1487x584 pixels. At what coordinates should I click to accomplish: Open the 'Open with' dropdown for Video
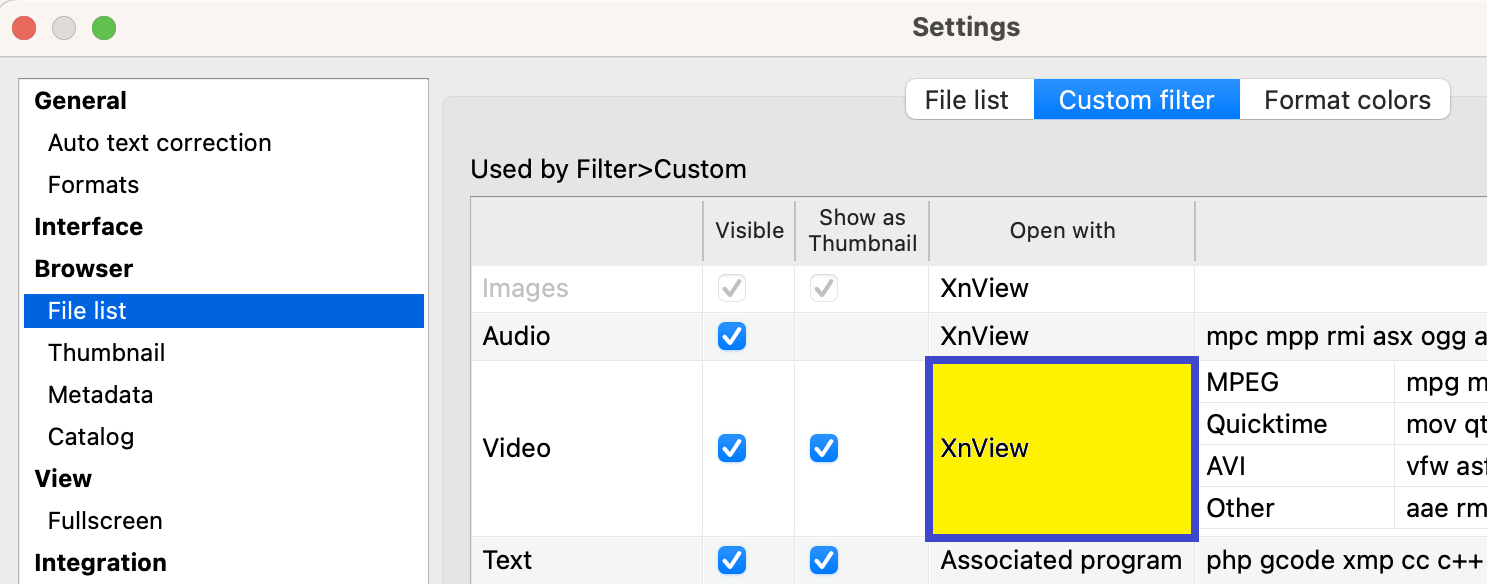click(x=1061, y=449)
